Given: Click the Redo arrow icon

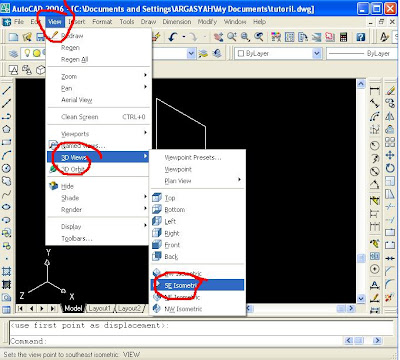Looking at the screenshot, I should (193, 37).
